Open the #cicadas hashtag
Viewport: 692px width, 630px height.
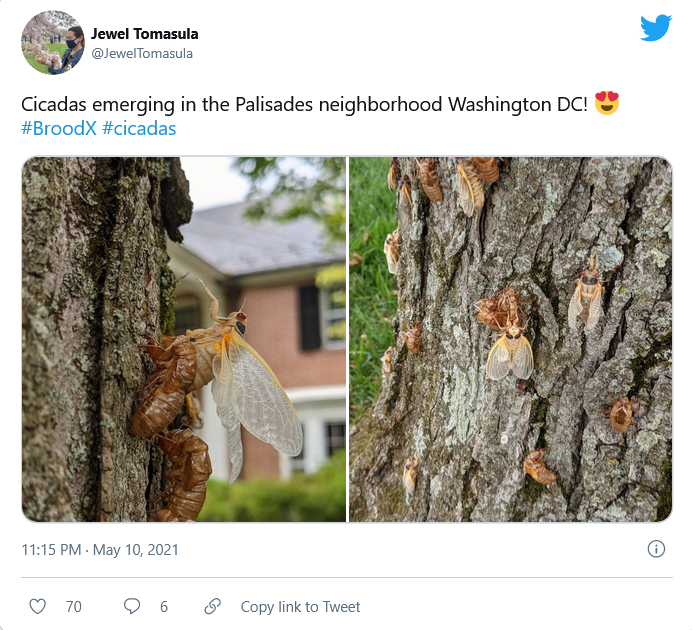[139, 128]
